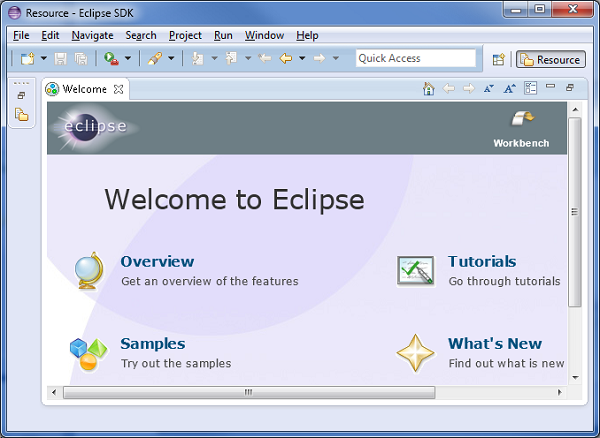This screenshot has width=600, height=438.
Task: Click the Welcome view forward arrow
Action: point(469,89)
